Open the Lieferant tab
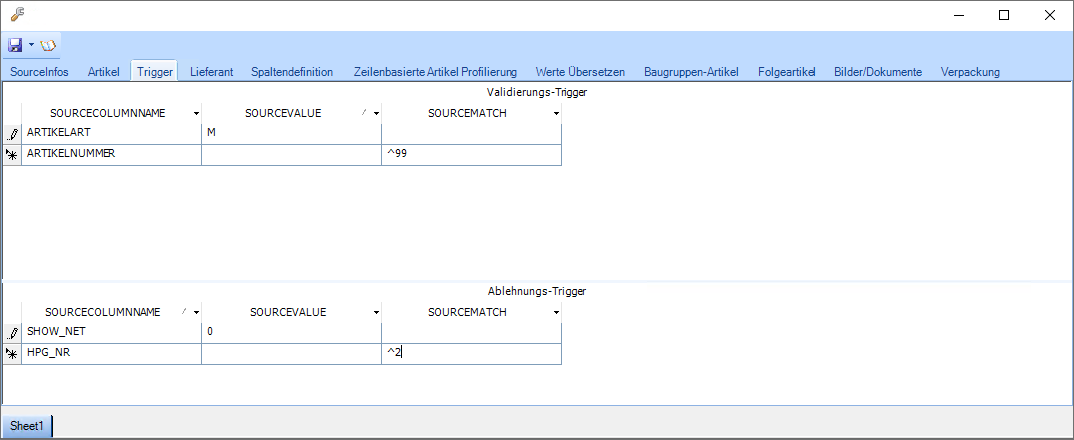Image resolution: width=1074 pixels, height=440 pixels. point(211,72)
